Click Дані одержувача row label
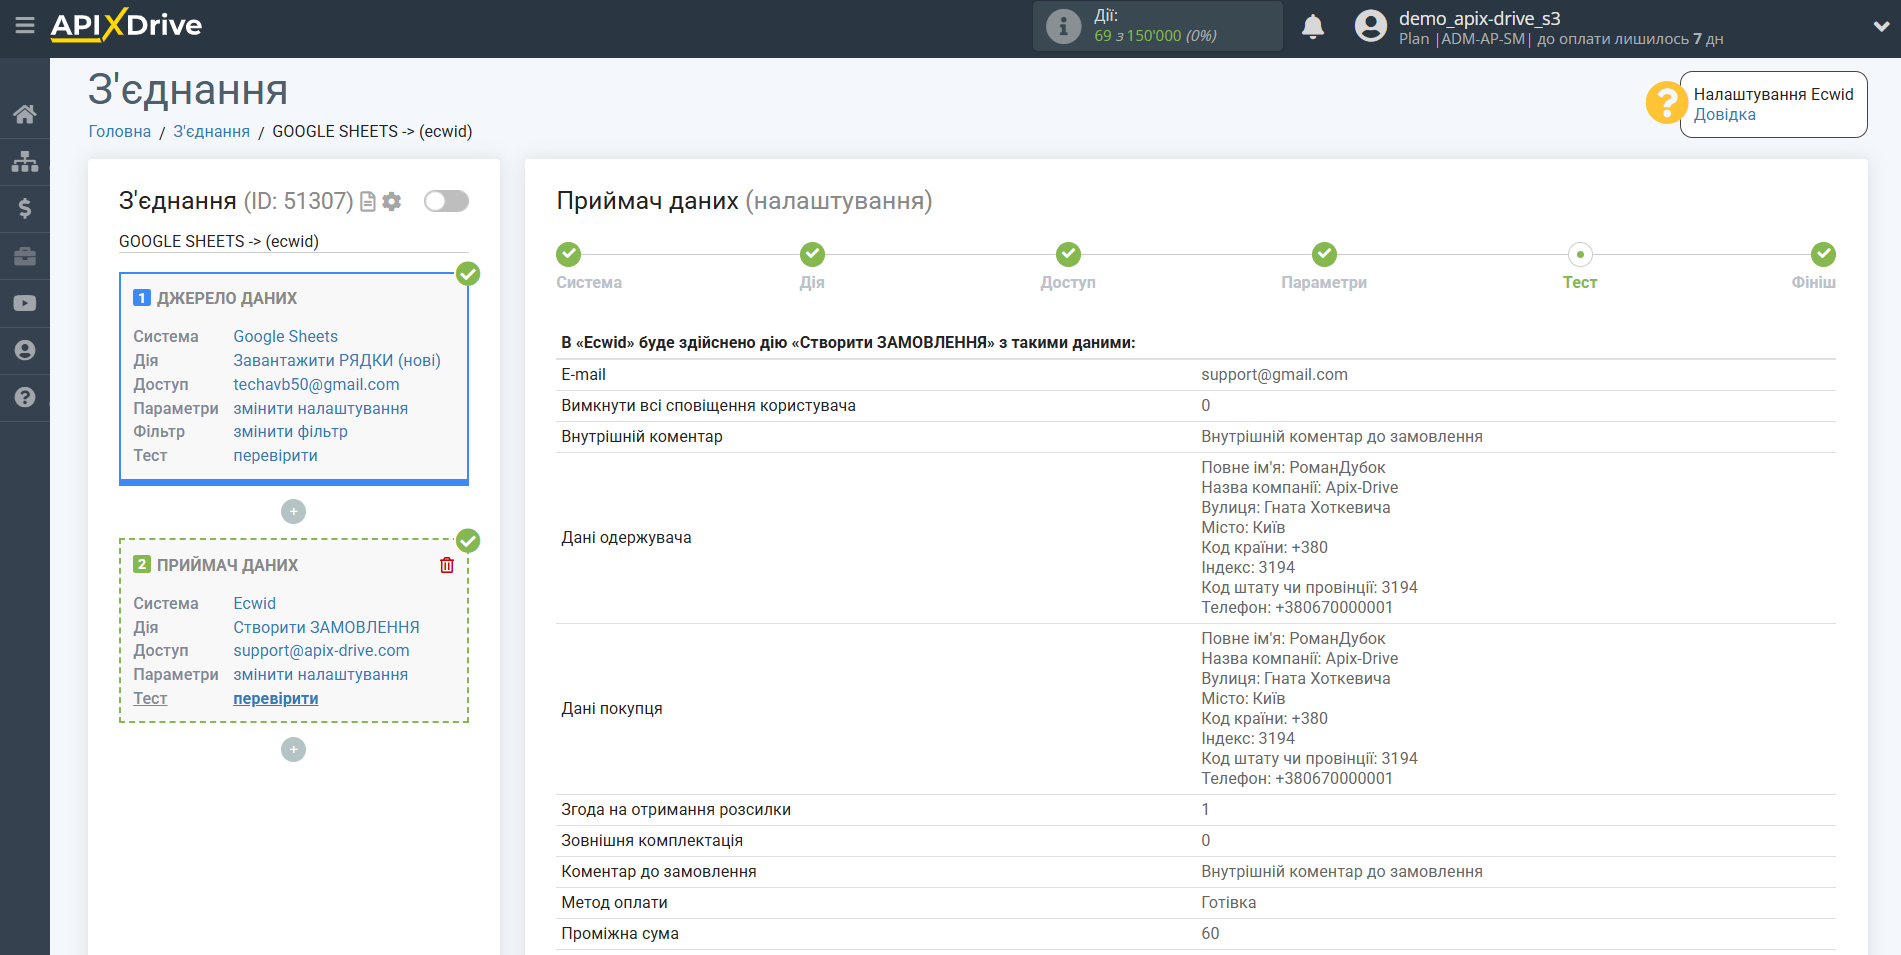 point(626,538)
